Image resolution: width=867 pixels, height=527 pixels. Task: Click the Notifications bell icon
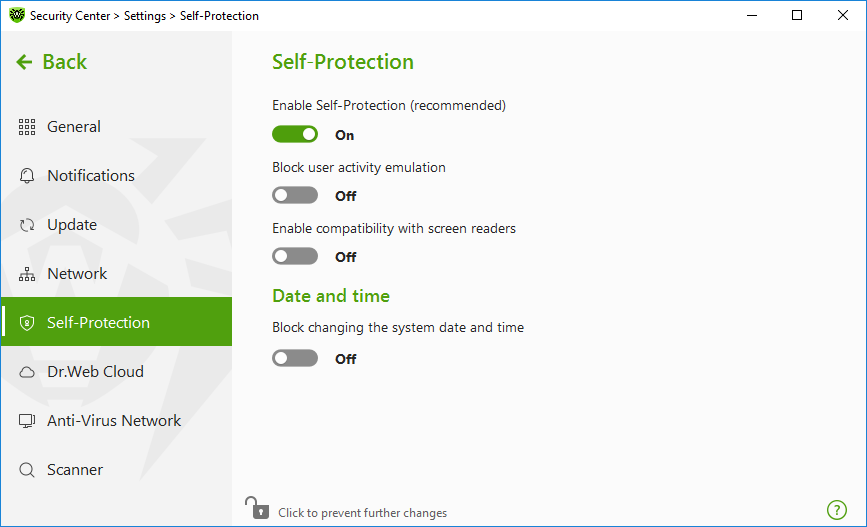click(x=27, y=176)
